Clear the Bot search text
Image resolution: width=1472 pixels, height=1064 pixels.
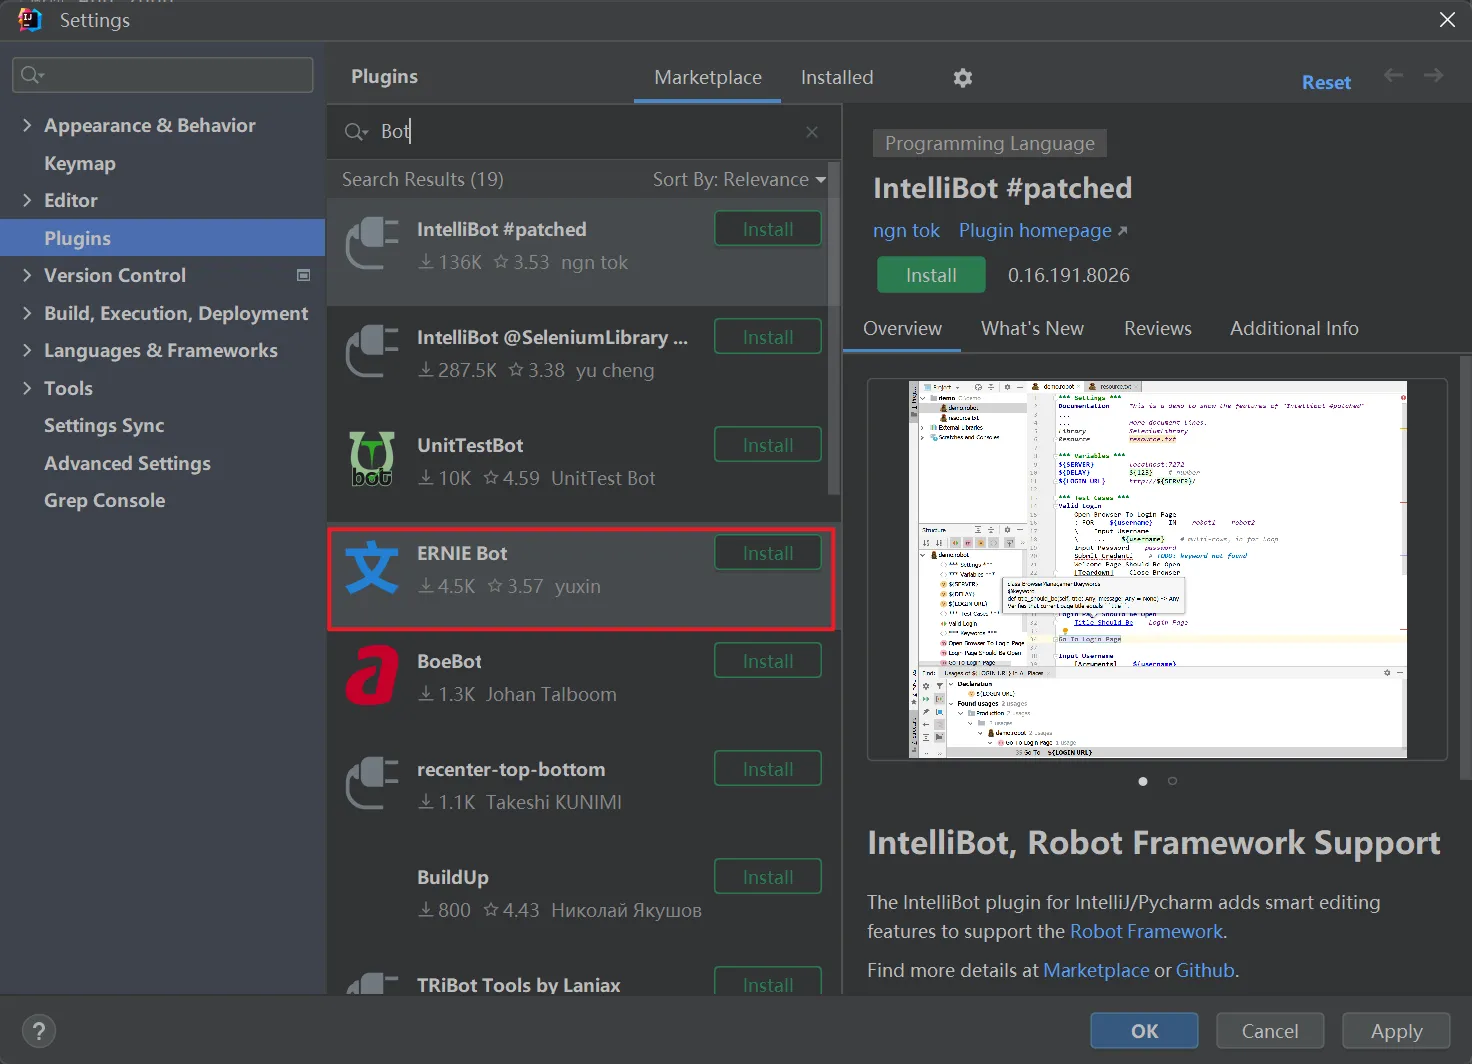(812, 132)
